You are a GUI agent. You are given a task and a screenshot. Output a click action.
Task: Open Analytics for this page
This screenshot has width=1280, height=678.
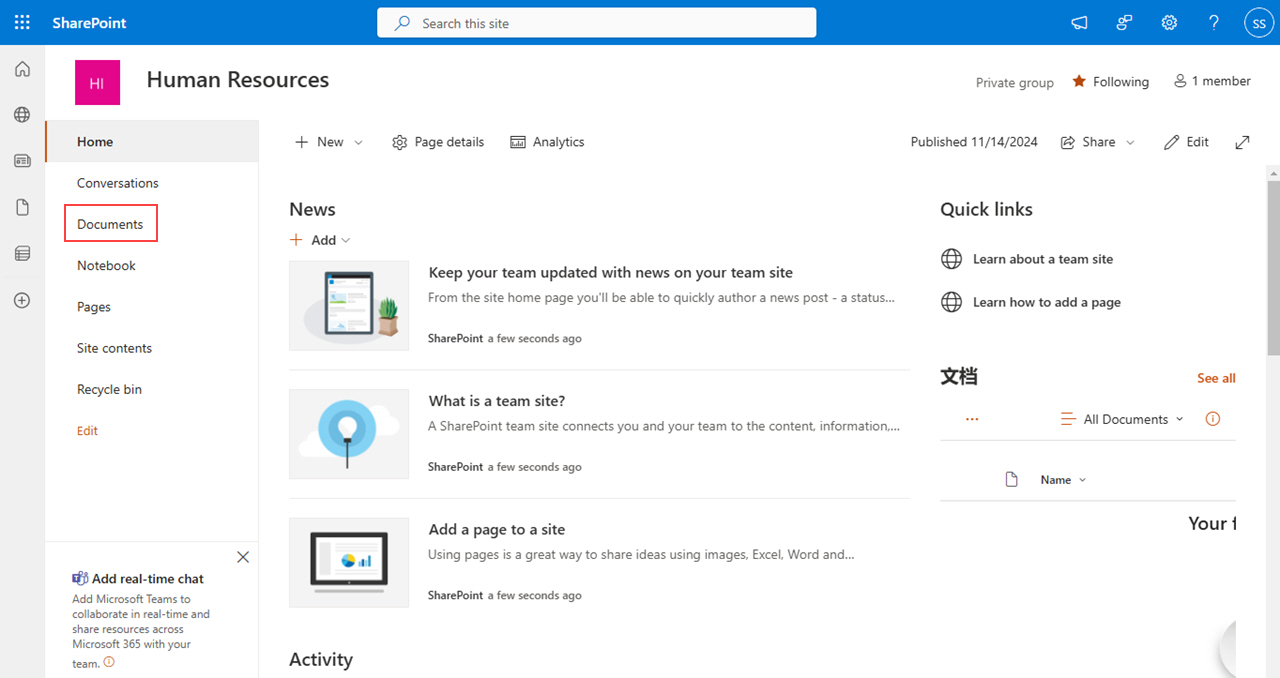(547, 142)
